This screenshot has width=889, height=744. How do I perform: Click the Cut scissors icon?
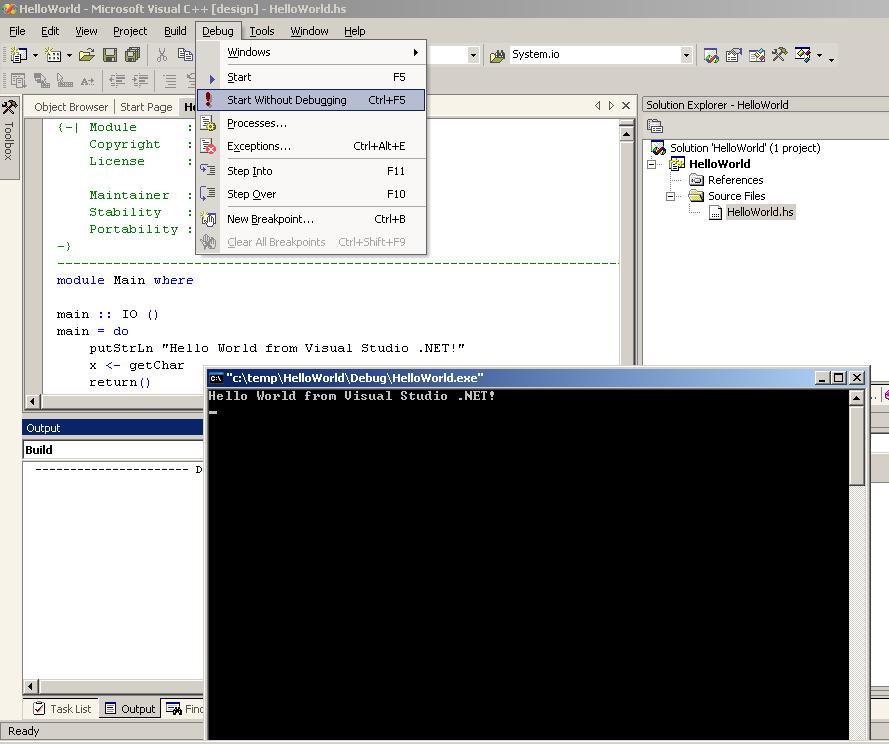162,55
